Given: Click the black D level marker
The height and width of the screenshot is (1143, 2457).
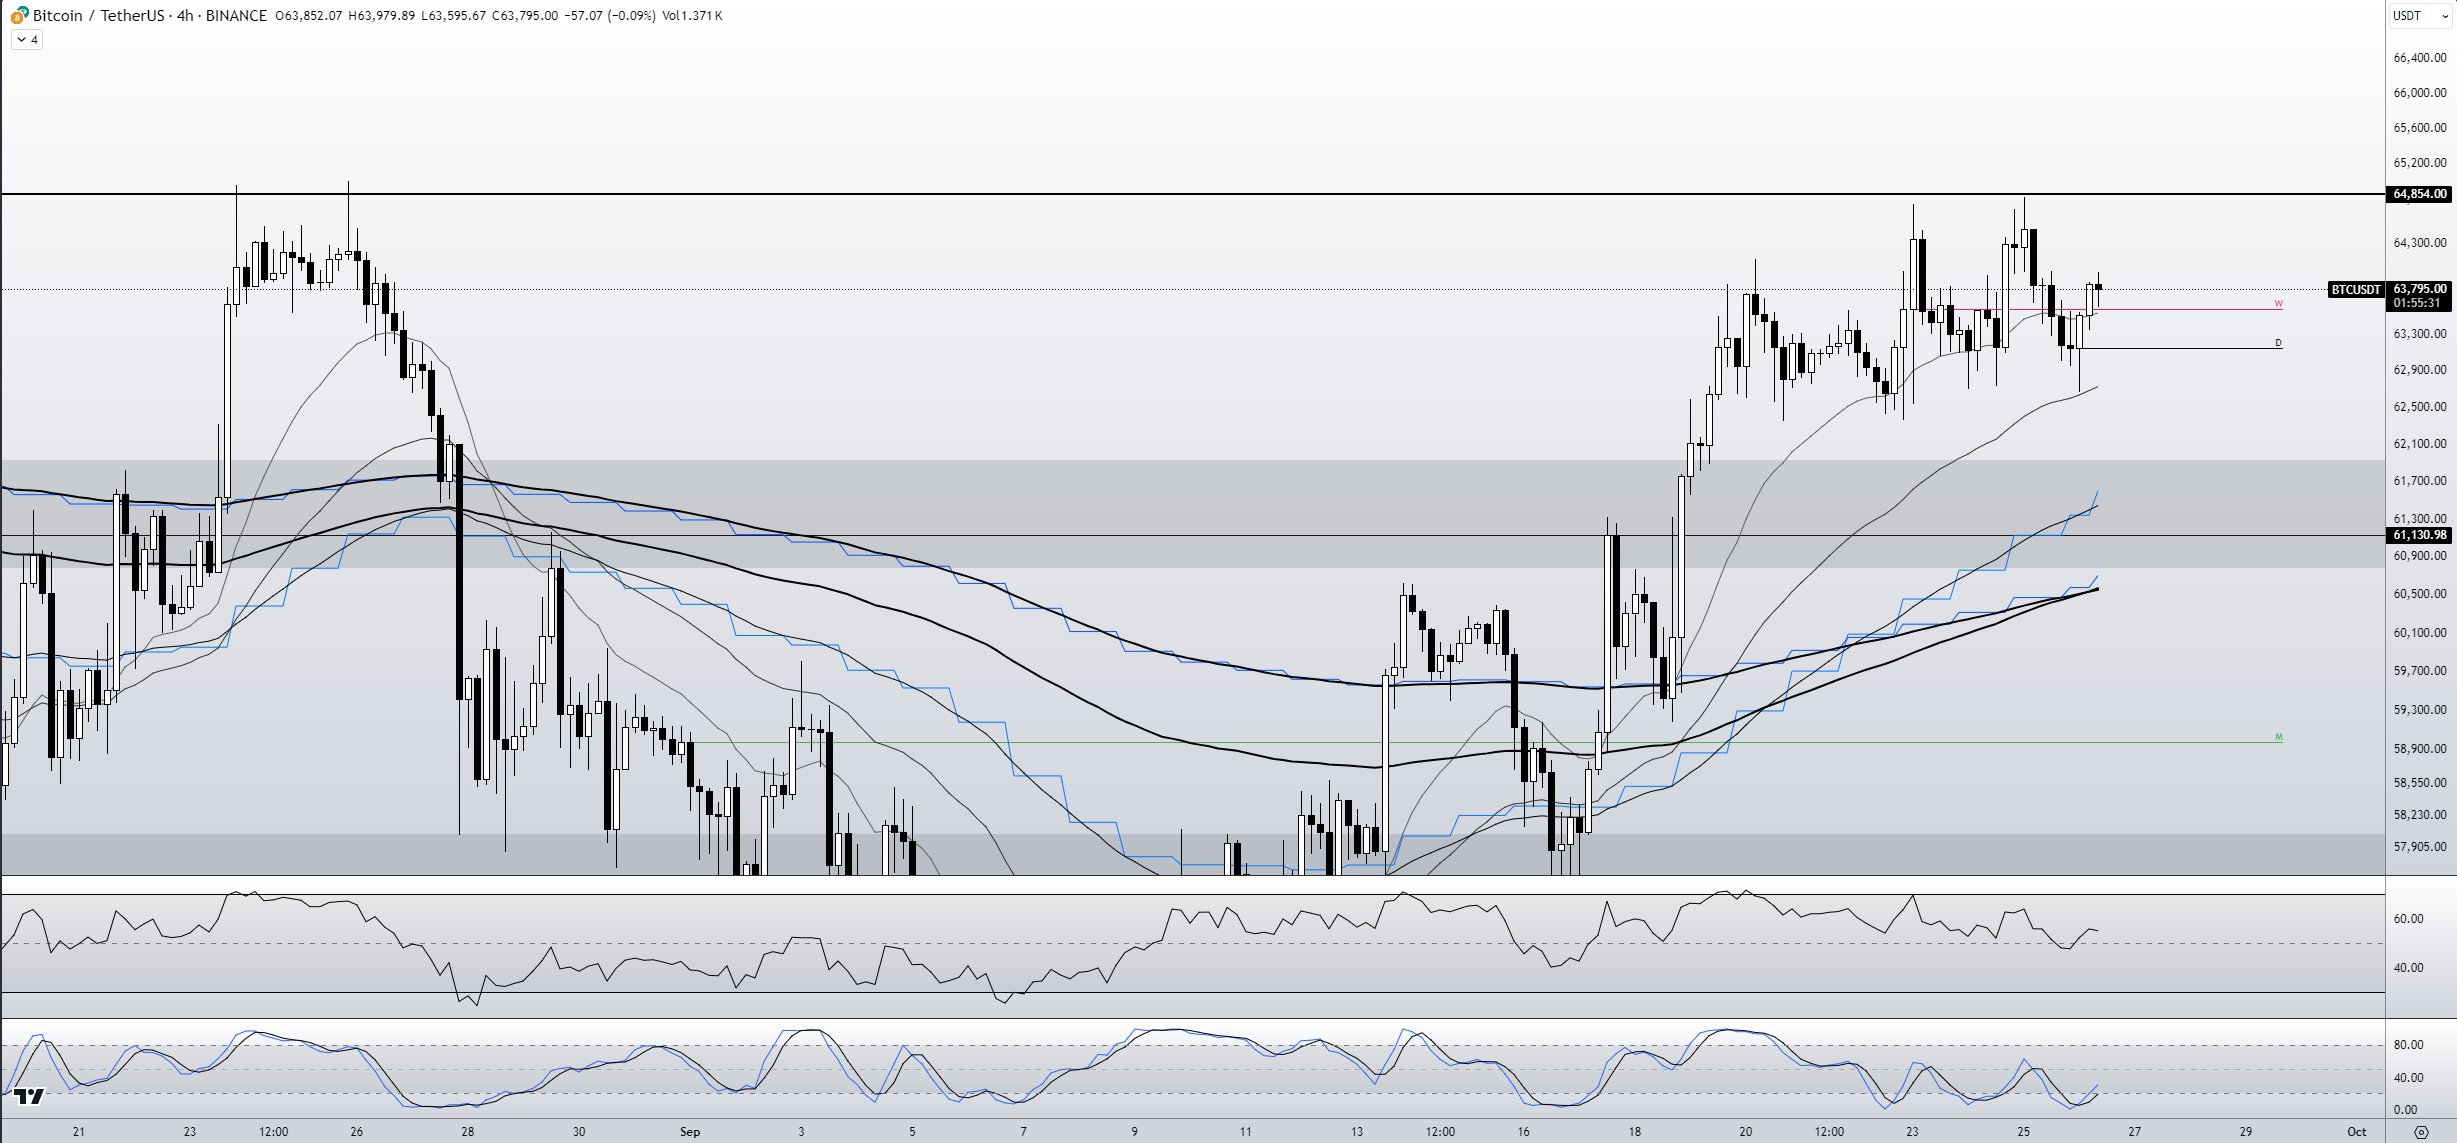Looking at the screenshot, I should [2279, 343].
